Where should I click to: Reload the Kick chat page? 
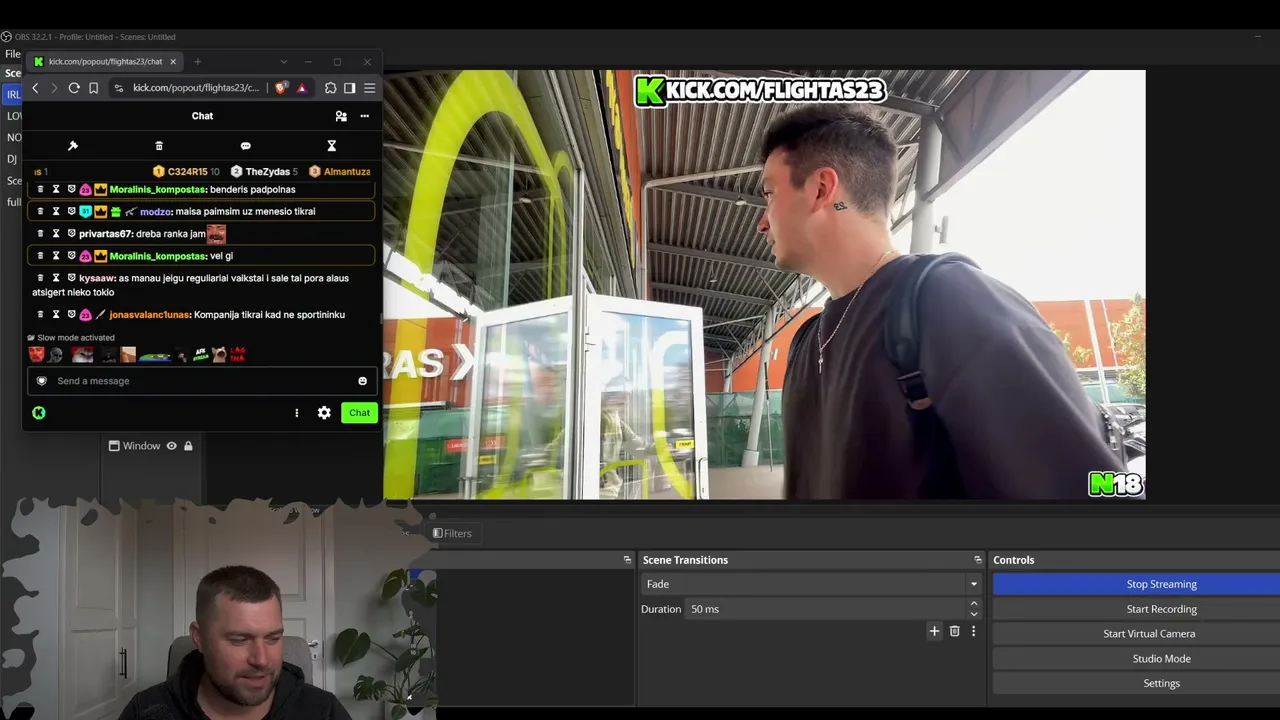pos(74,88)
